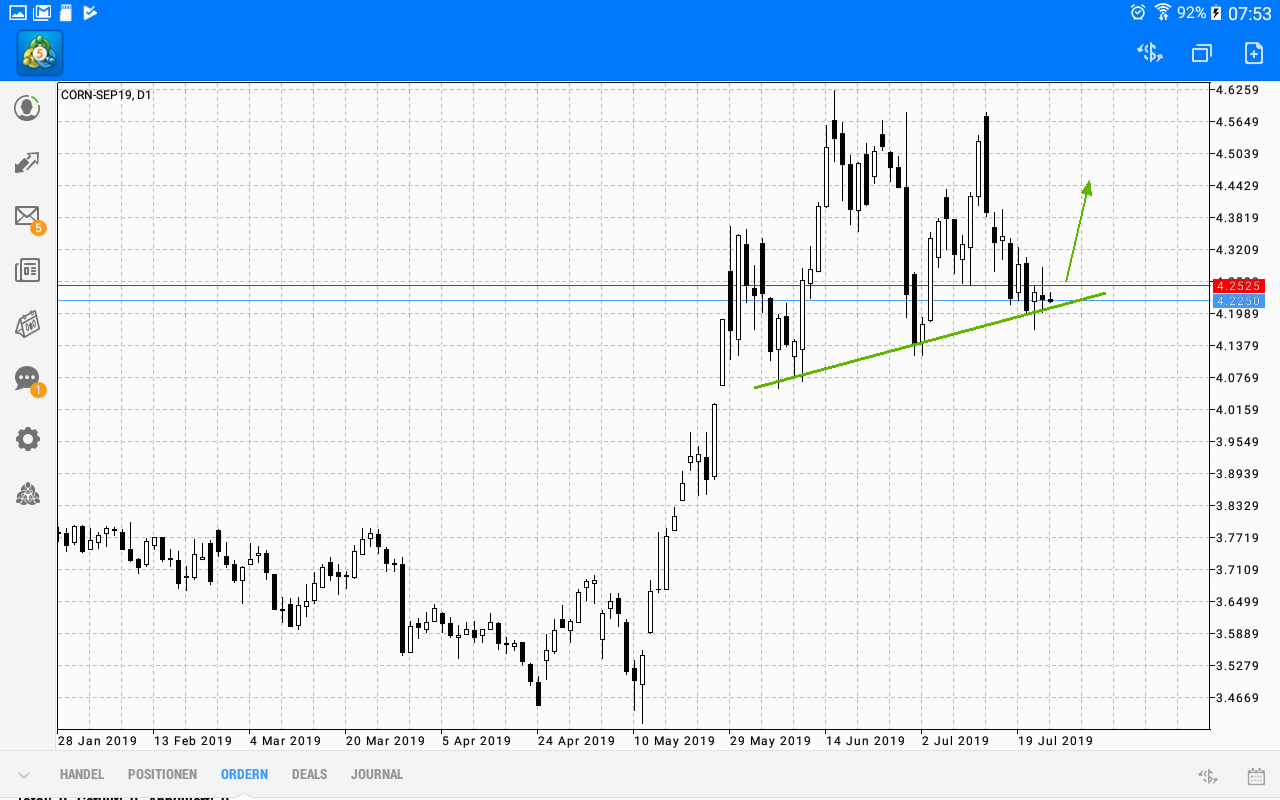Open the Economic Calendar icon in sidebar
Image resolution: width=1280 pixels, height=800 pixels.
tap(27, 324)
